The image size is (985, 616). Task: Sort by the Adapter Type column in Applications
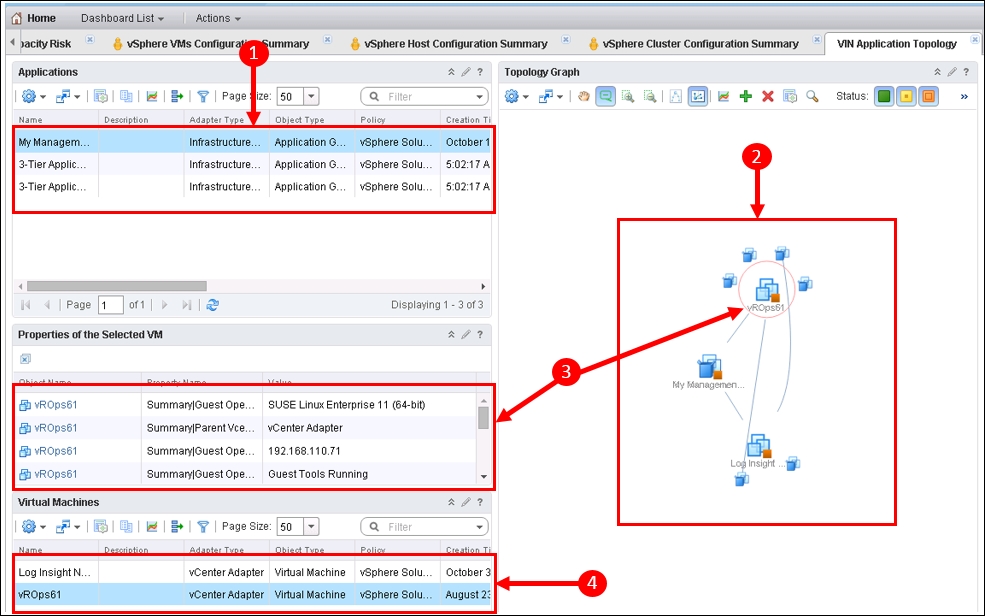[x=217, y=119]
